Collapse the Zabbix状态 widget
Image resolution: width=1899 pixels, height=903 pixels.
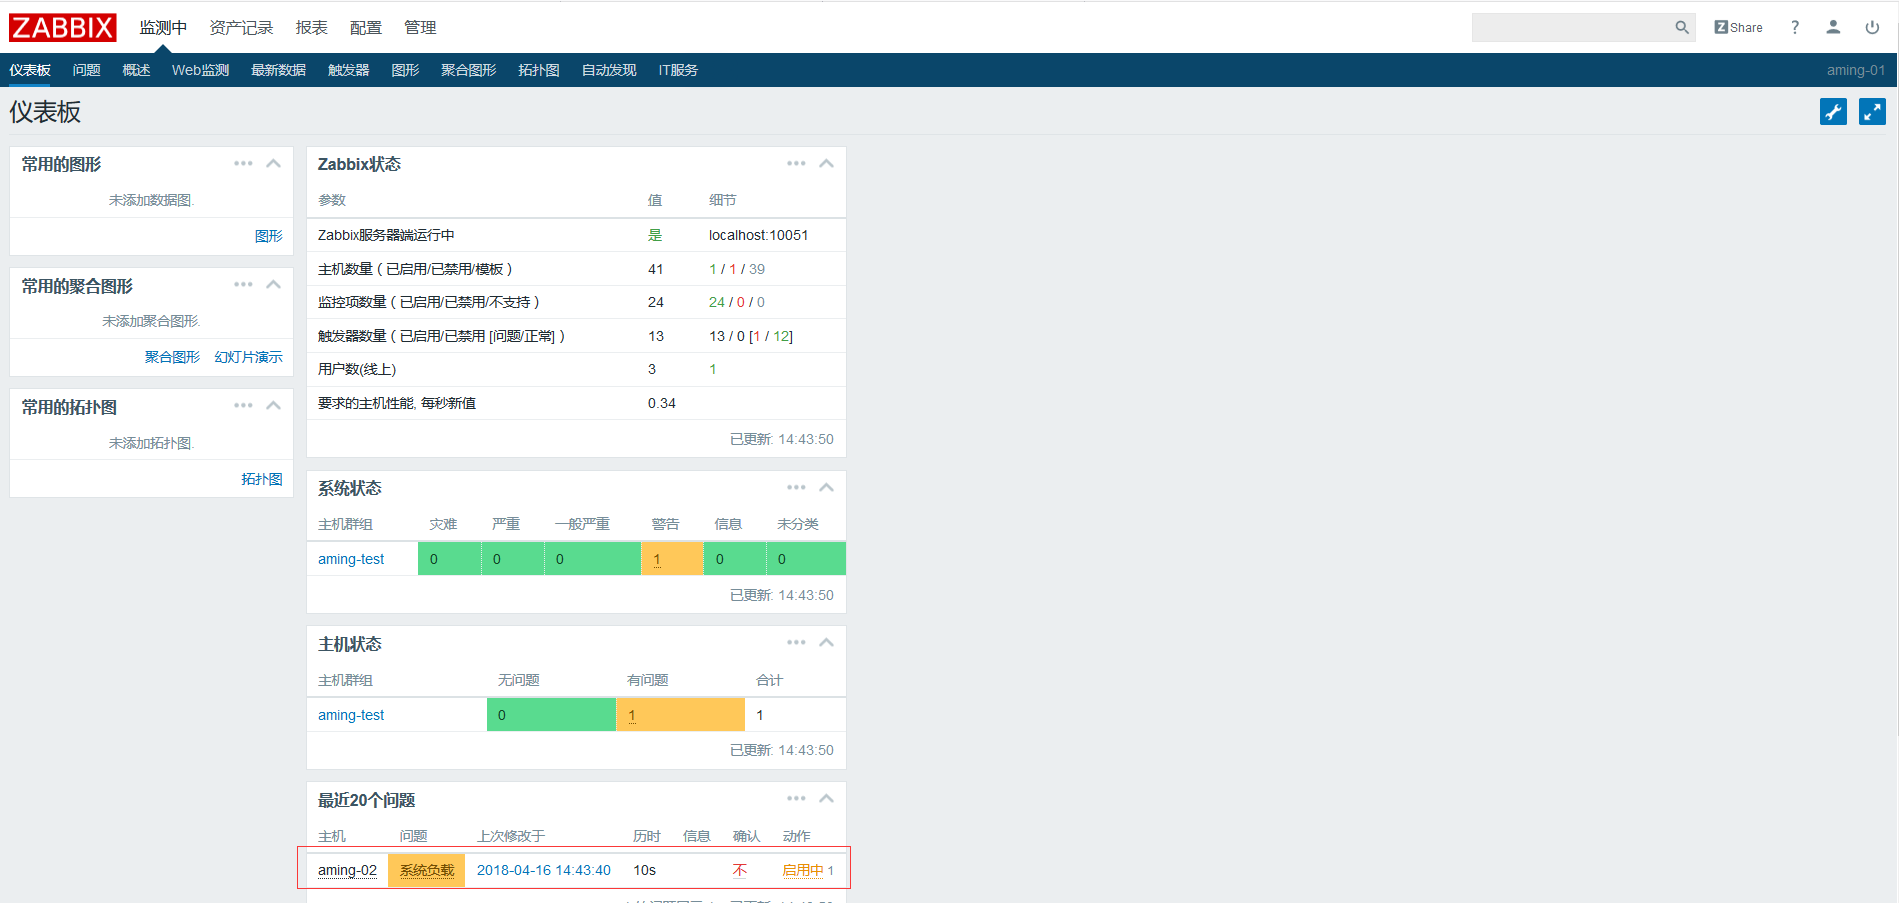826,163
